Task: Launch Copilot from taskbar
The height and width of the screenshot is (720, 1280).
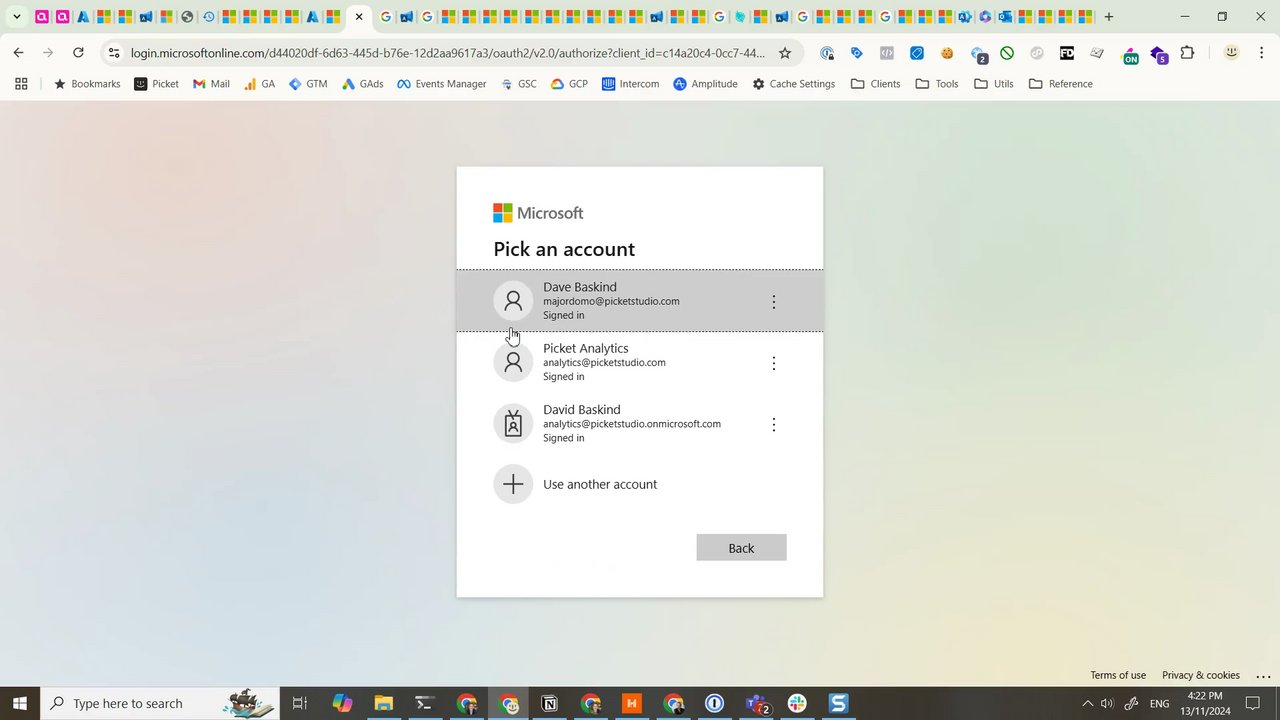Action: click(x=343, y=703)
